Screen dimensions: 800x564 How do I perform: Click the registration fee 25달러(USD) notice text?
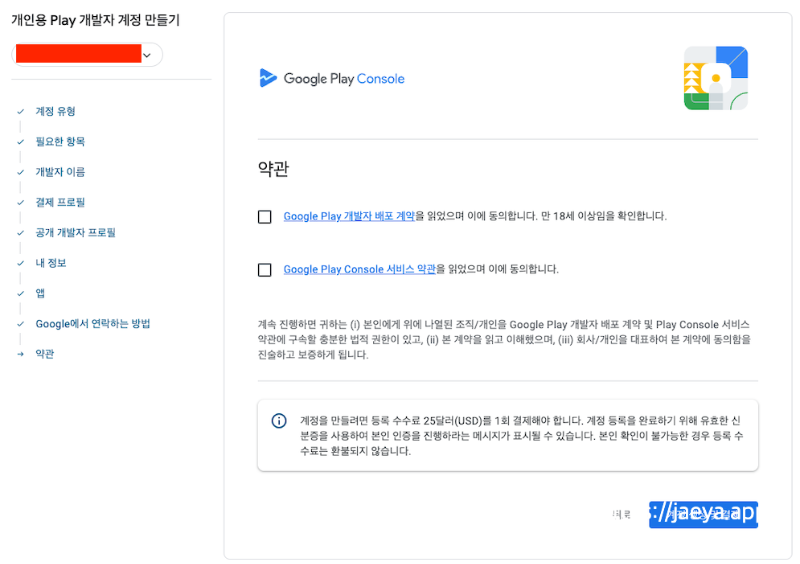tap(520, 436)
